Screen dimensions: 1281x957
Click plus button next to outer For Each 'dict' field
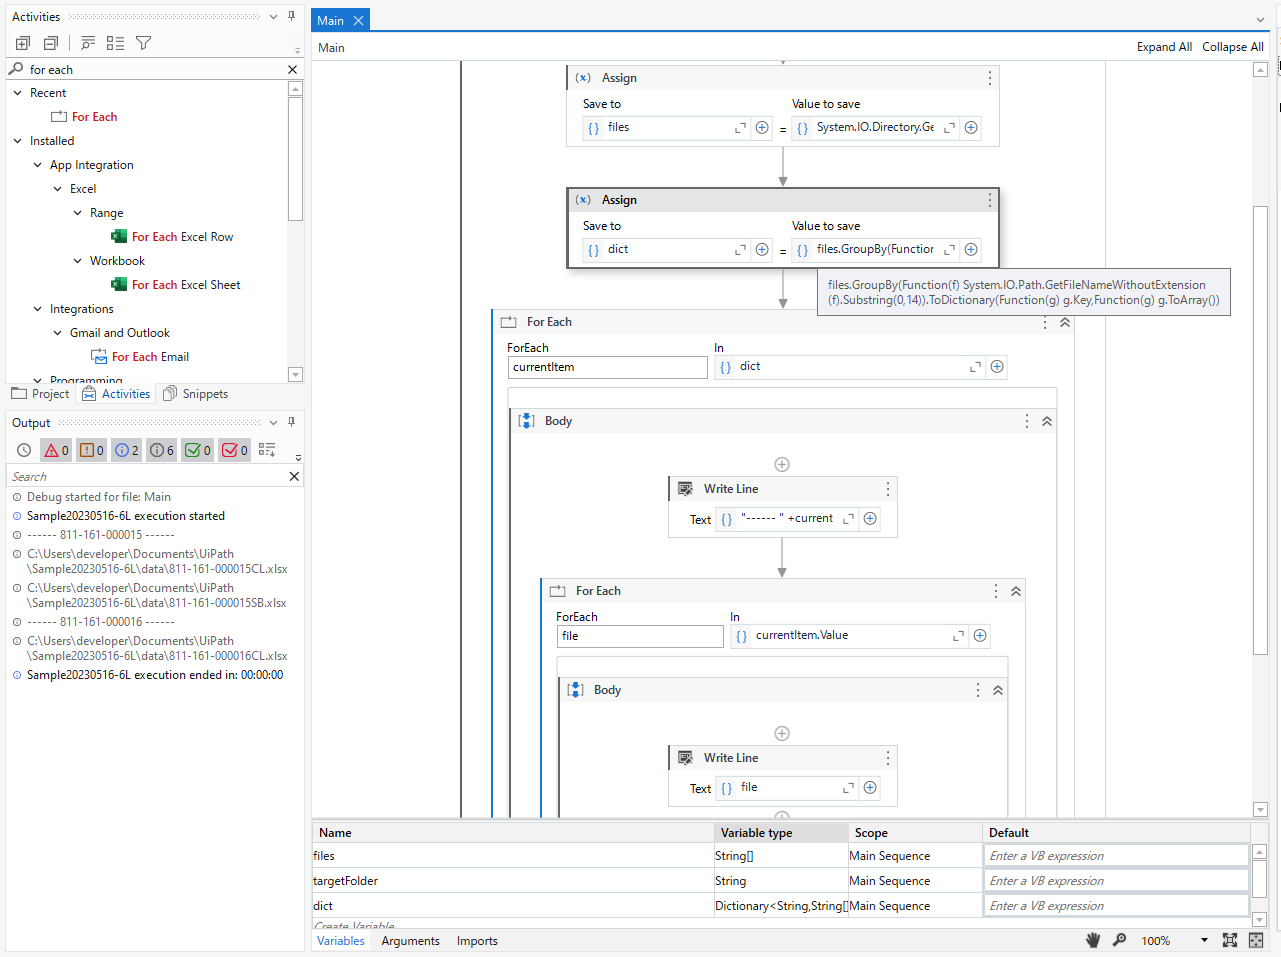pyautogui.click(x=997, y=366)
